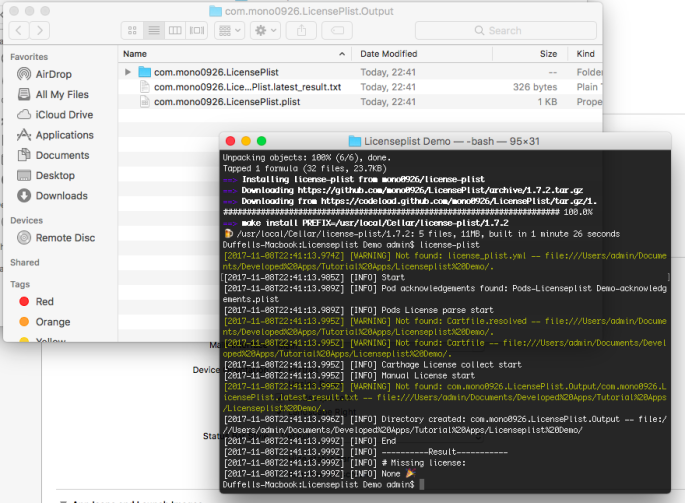
Task: Switch Finder to list view
Action: pos(153,31)
